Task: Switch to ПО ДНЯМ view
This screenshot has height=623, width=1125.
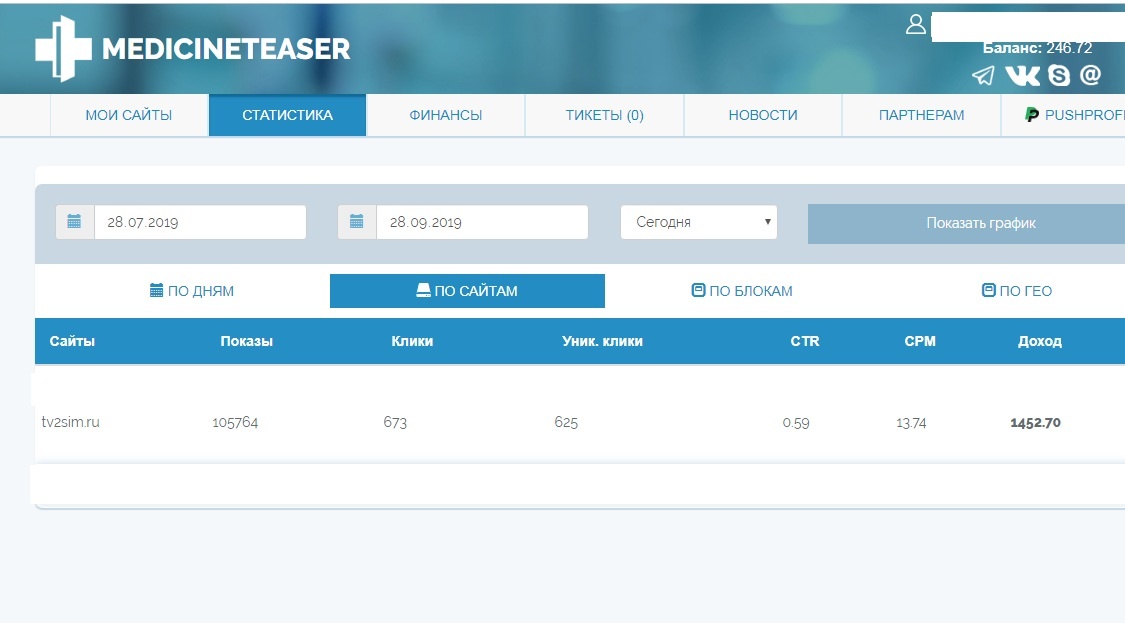Action: [x=192, y=291]
